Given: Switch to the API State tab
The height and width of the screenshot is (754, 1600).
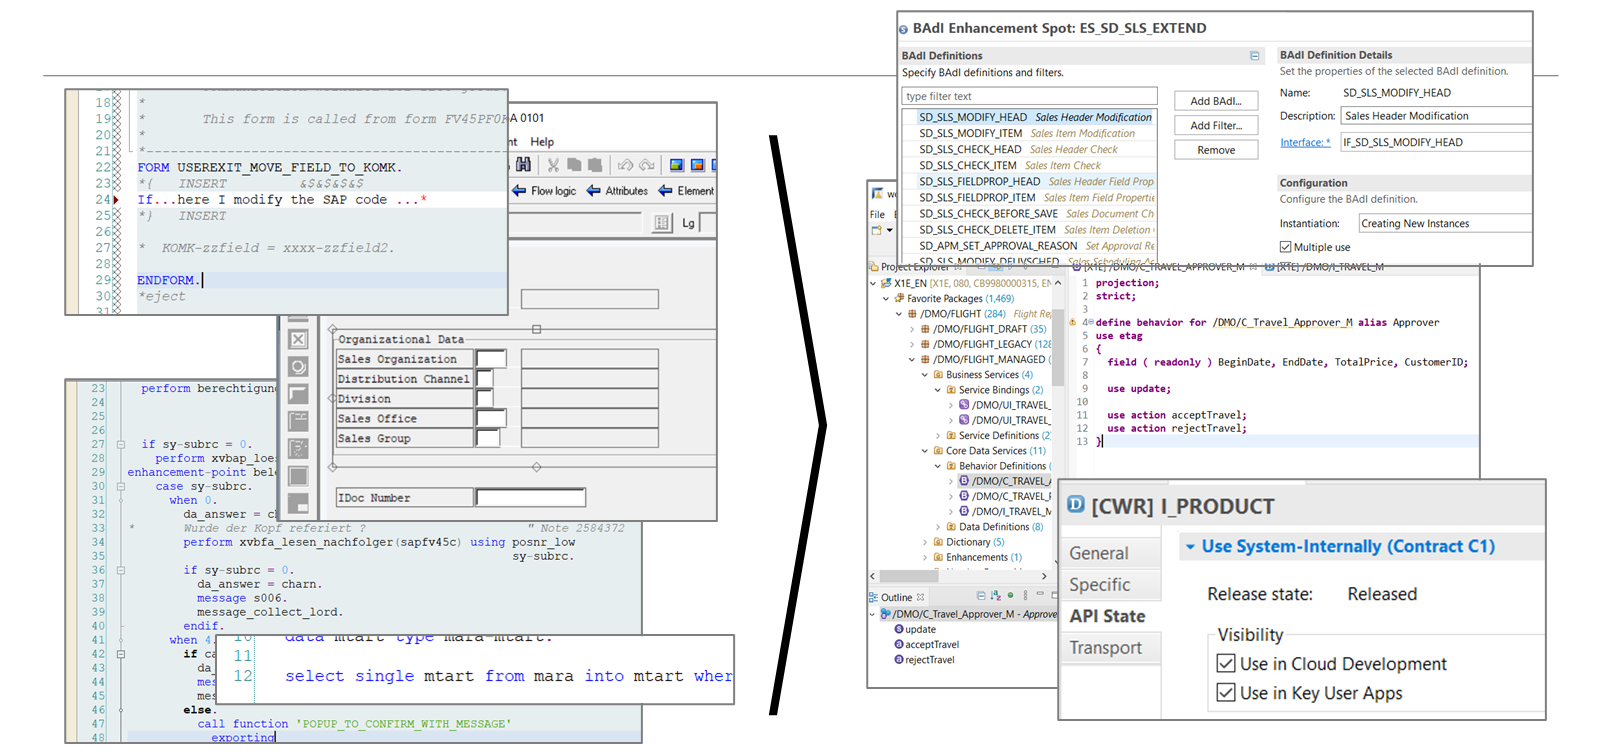Looking at the screenshot, I should pos(1107,616).
